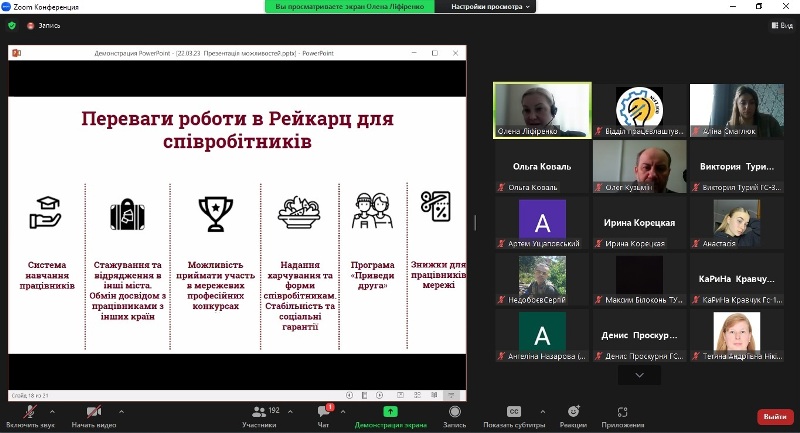This screenshot has height=433, width=800.
Task: Click reading view book icon in PowerPoint status bar
Action: 434,395
